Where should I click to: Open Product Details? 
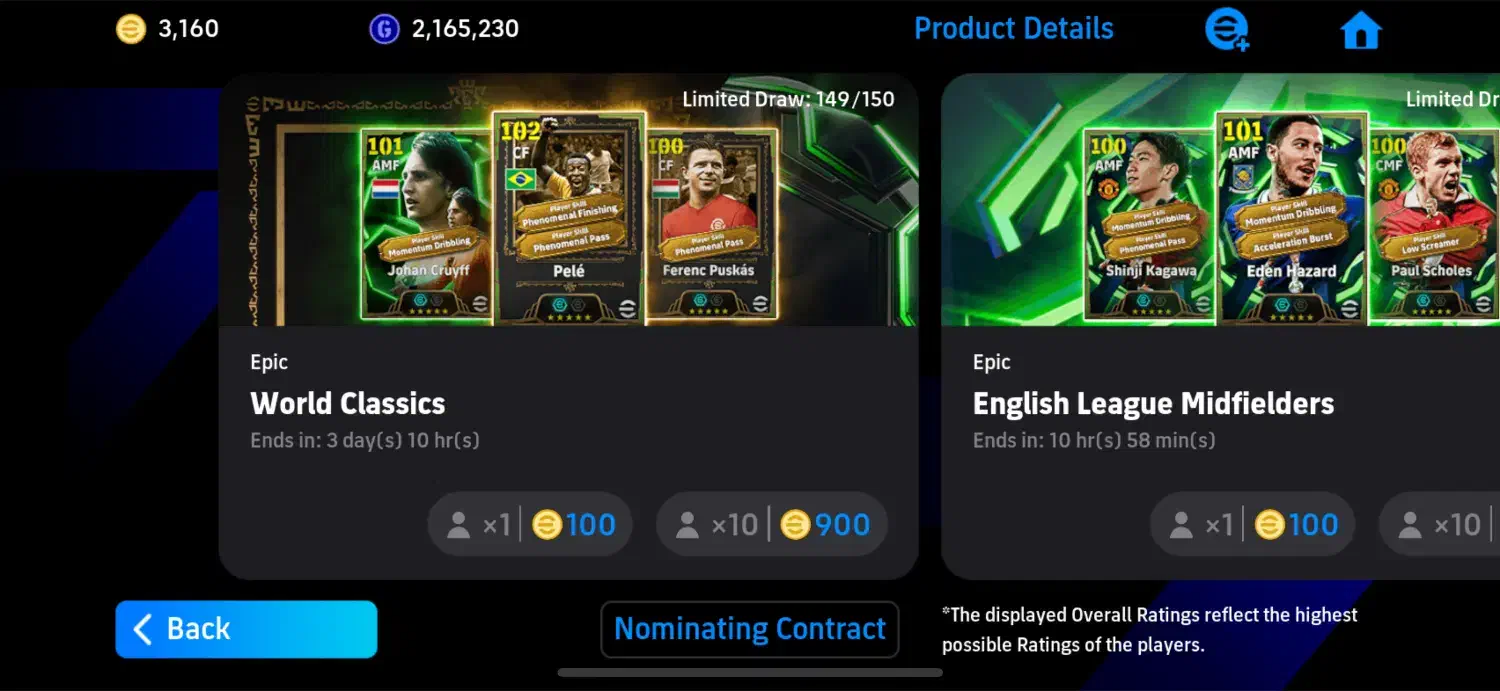pos(1013,29)
